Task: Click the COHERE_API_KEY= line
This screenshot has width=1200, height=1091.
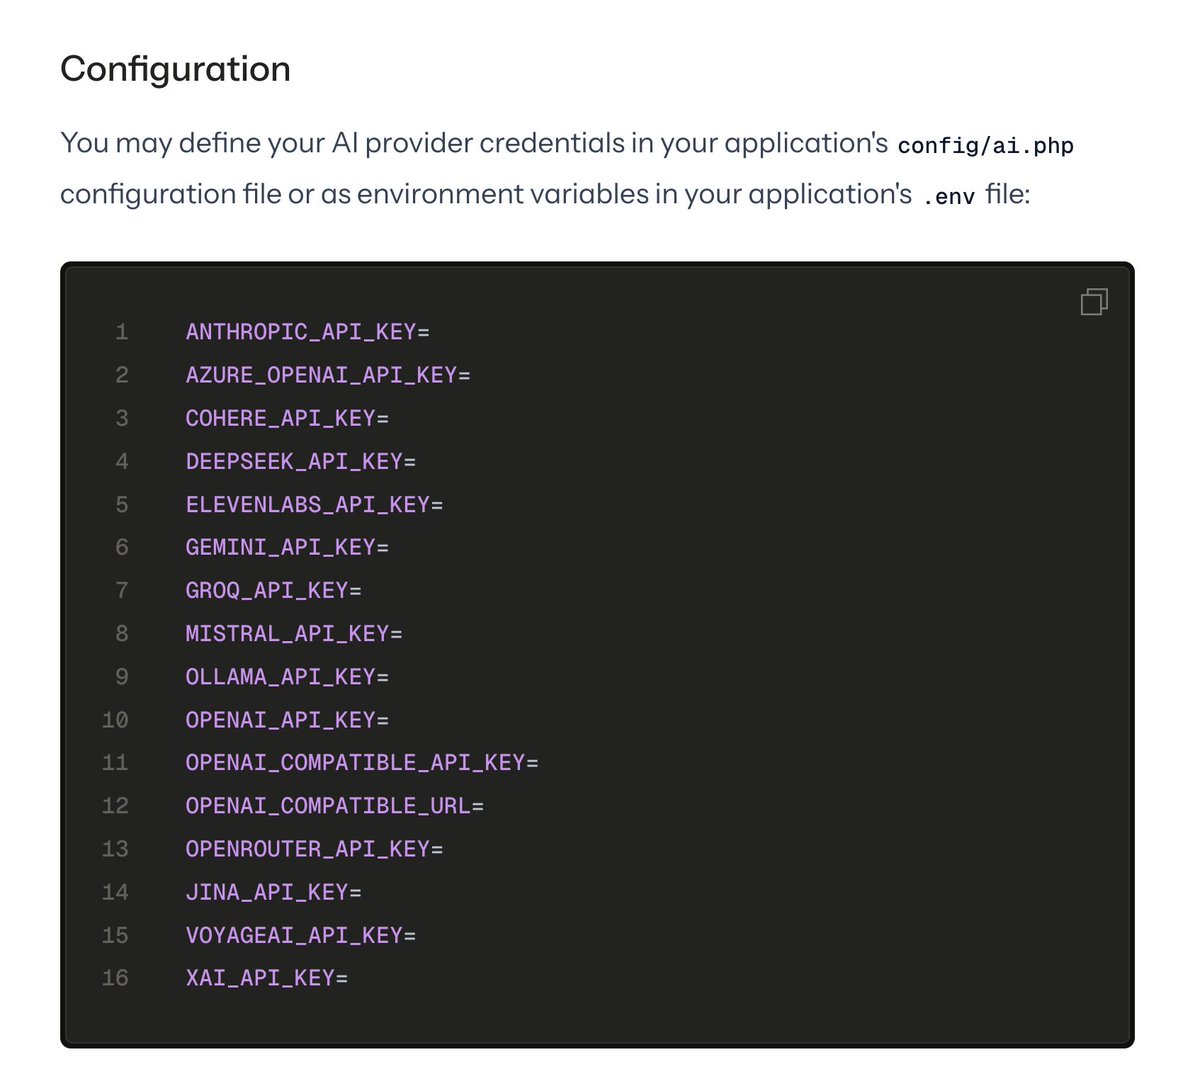Action: tap(287, 418)
